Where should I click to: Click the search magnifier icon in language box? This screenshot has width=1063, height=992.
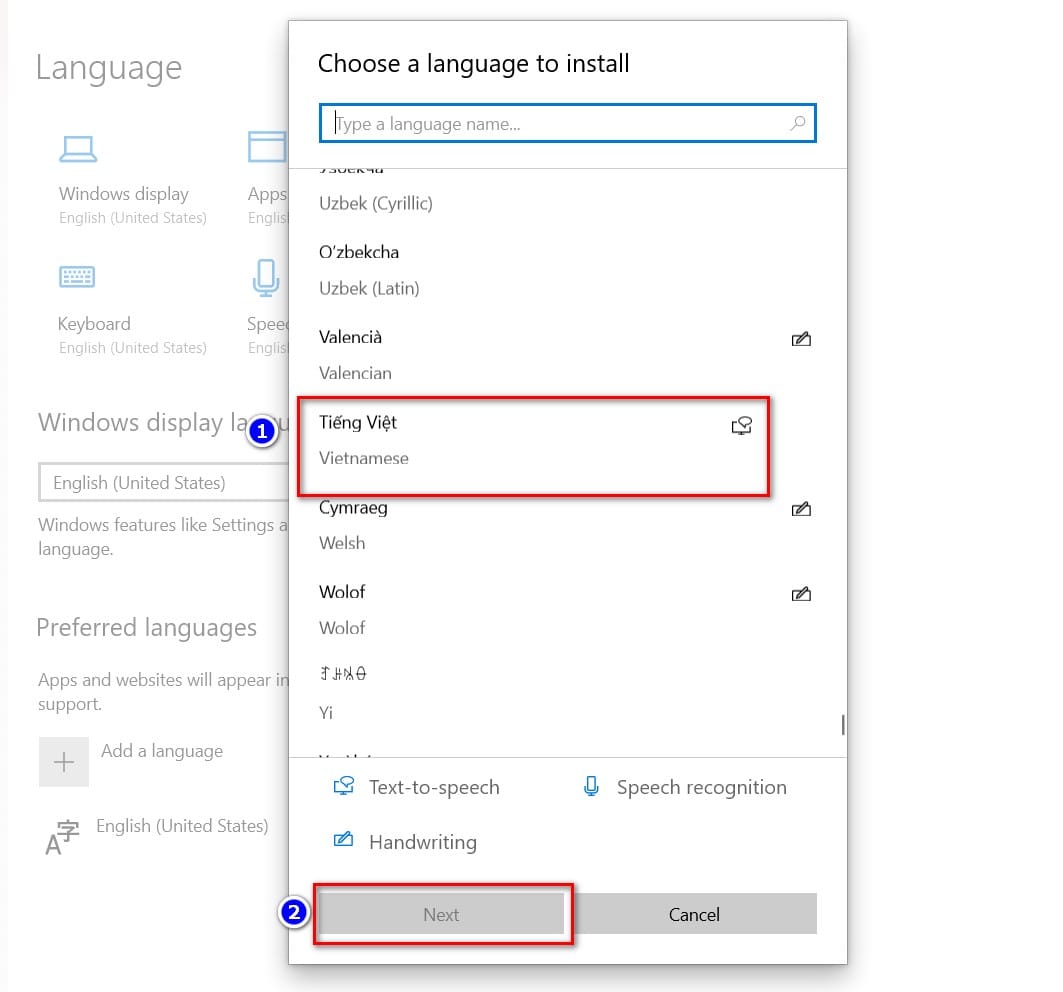[x=798, y=123]
